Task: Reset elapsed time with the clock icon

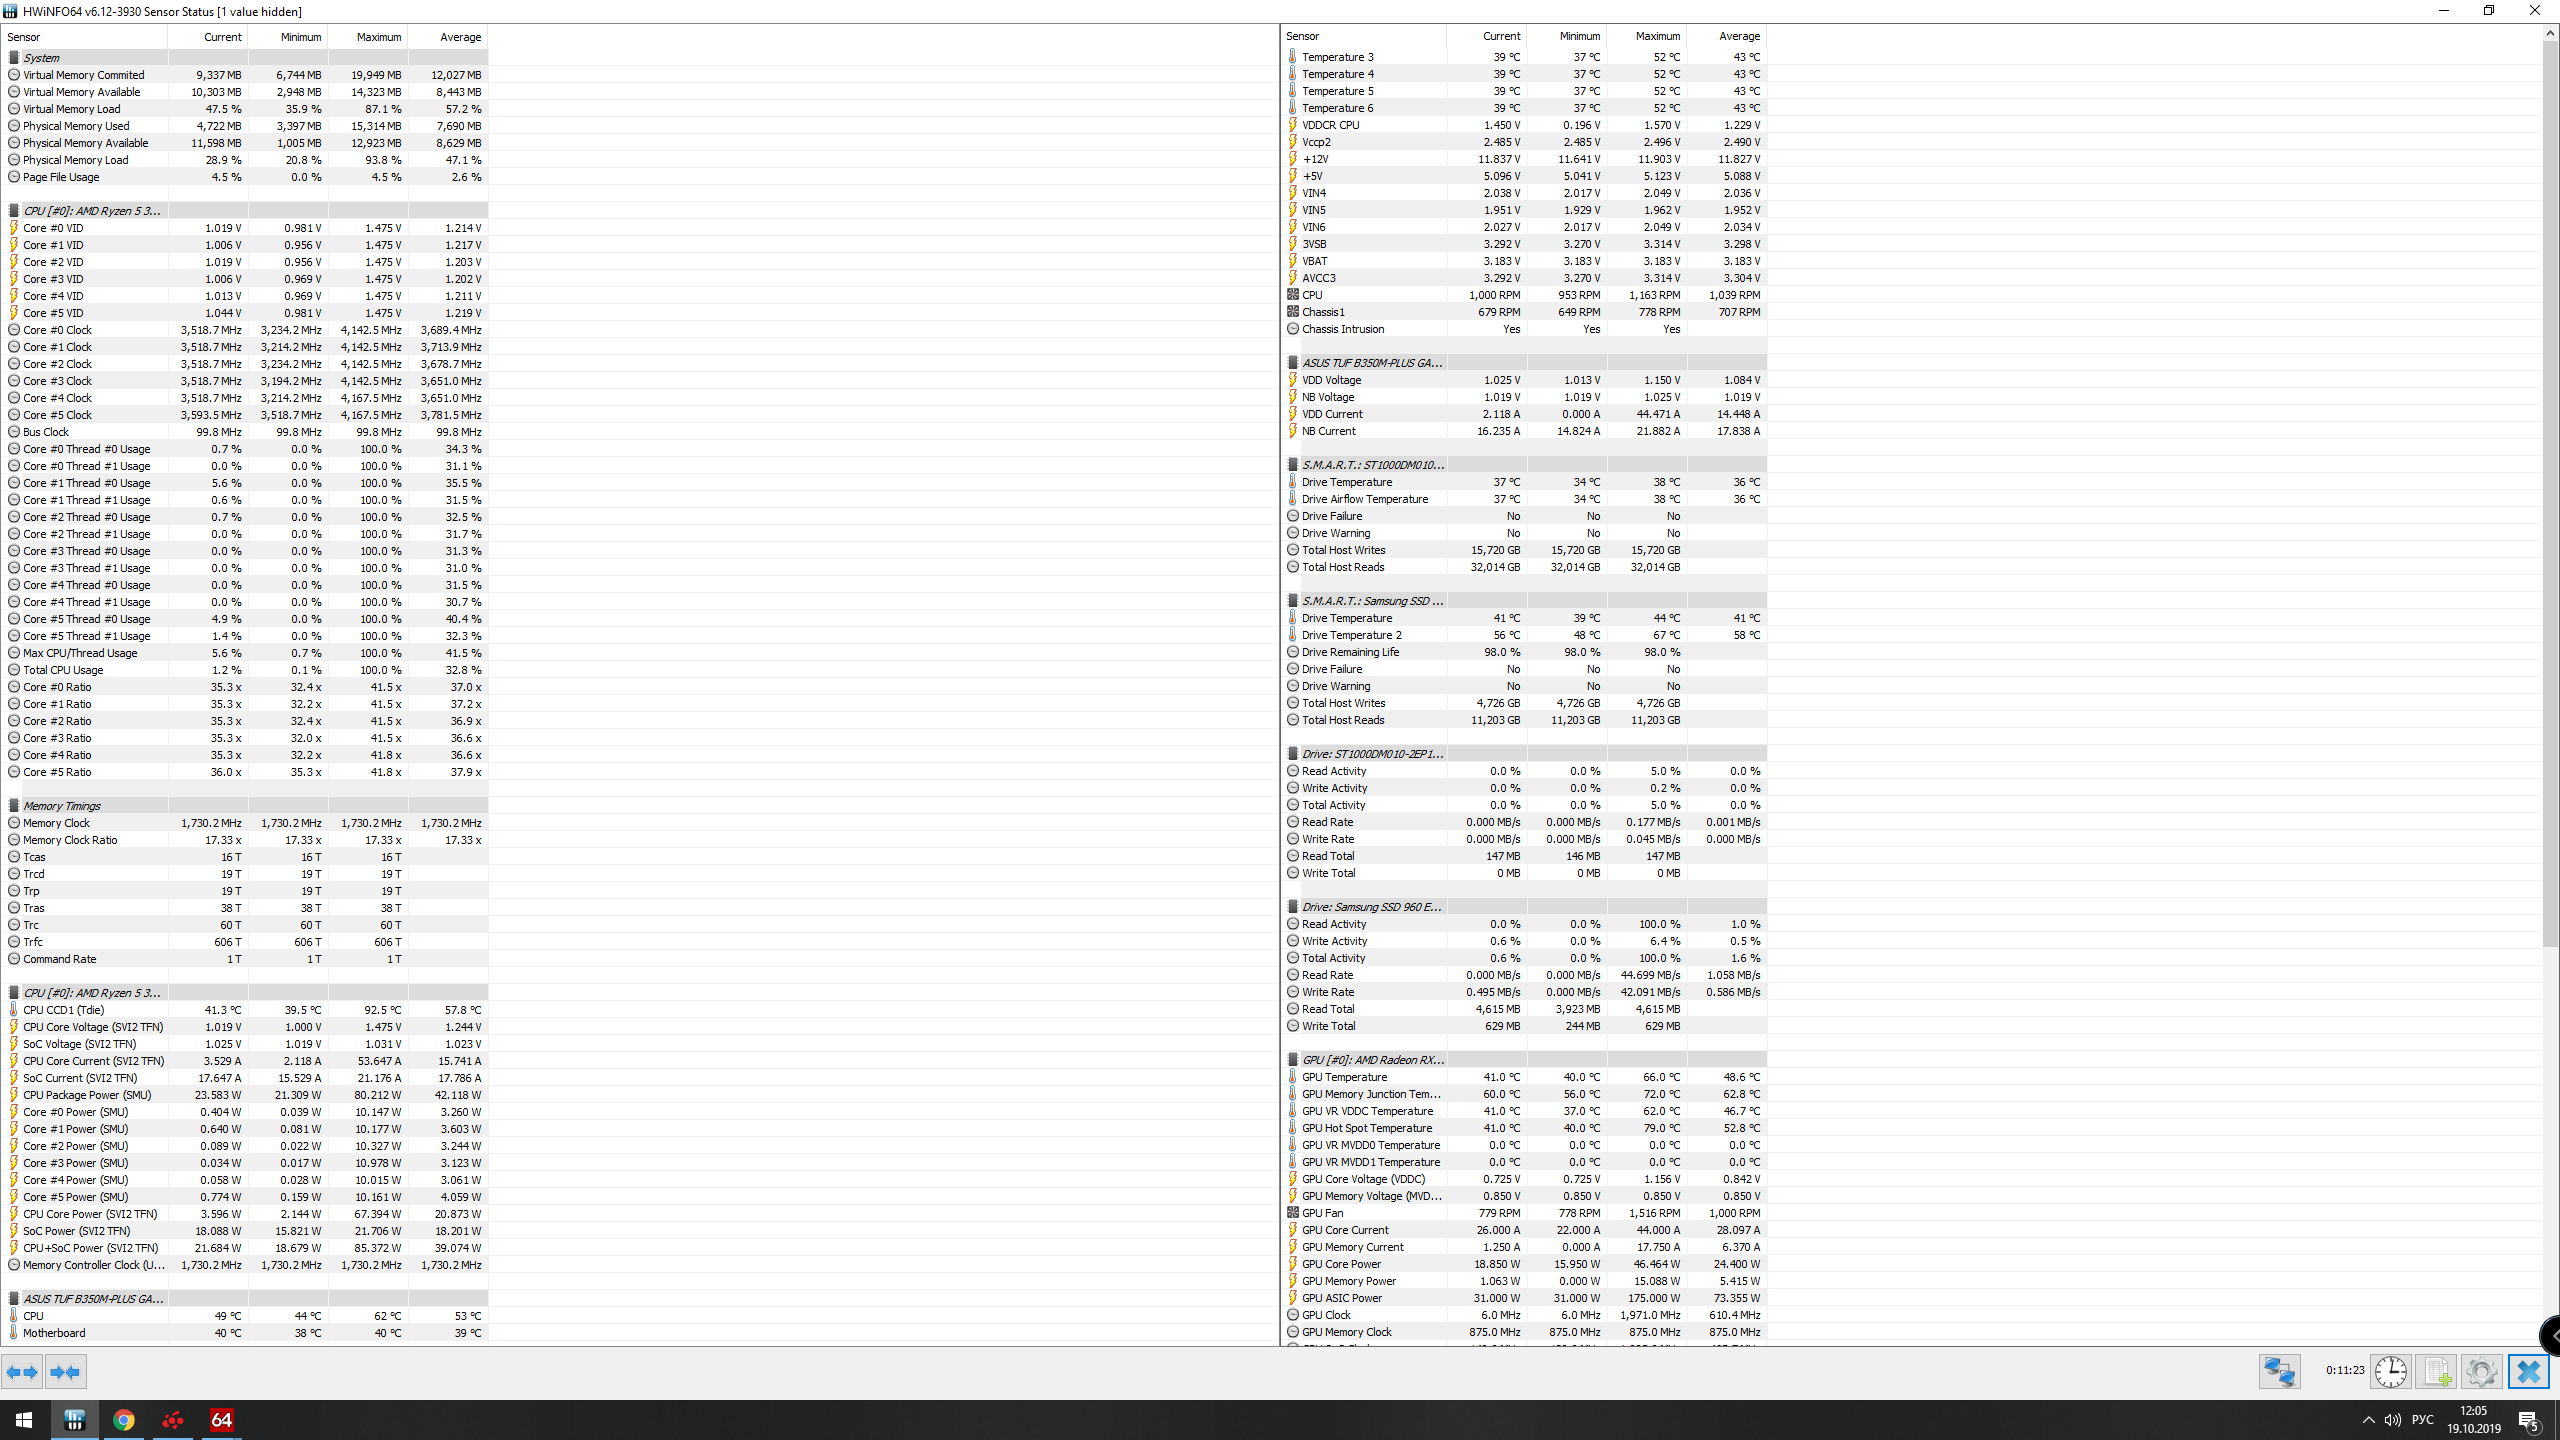Action: click(x=2391, y=1371)
